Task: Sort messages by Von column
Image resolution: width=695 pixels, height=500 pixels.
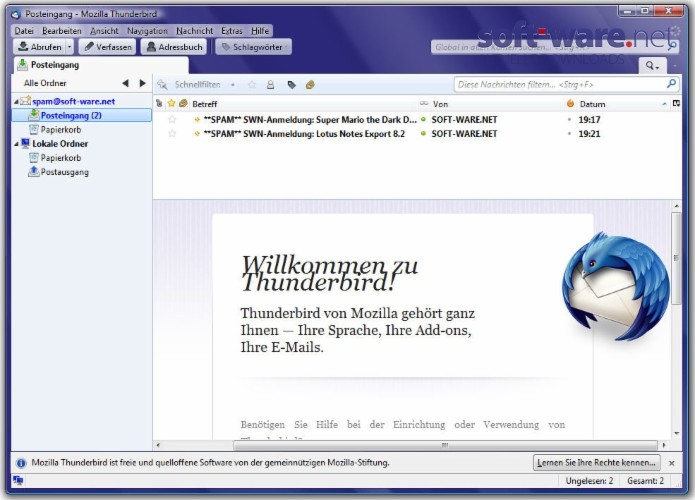Action: [496, 104]
